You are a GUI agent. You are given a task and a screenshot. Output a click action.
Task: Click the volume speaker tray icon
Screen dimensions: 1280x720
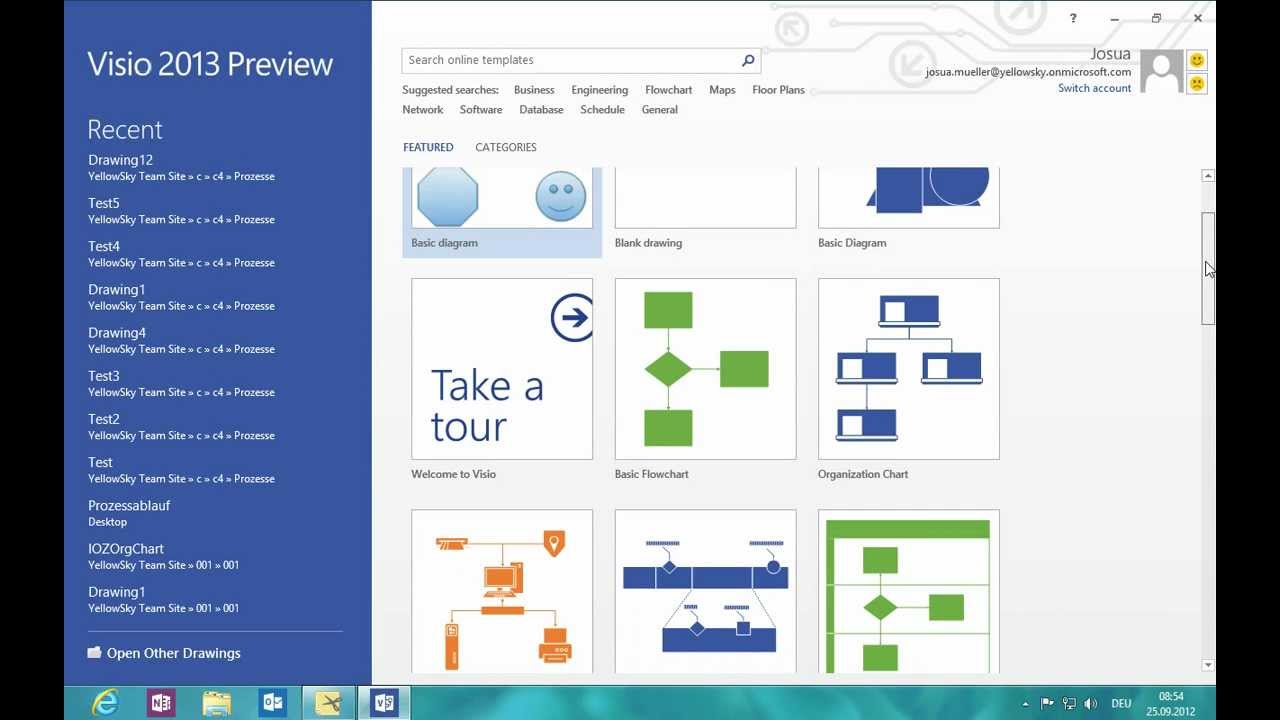click(1091, 704)
